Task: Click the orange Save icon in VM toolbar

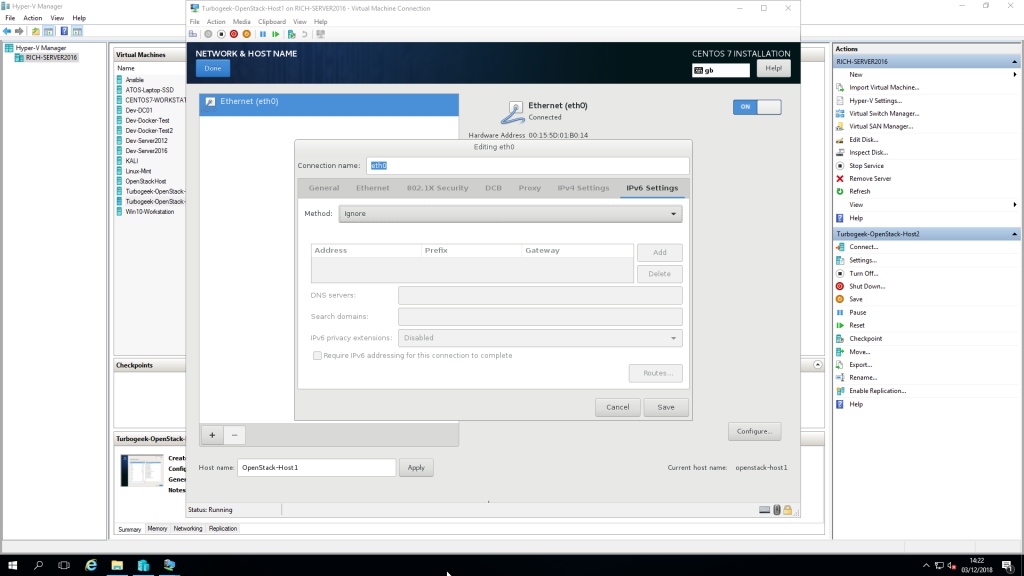Action: (247, 34)
